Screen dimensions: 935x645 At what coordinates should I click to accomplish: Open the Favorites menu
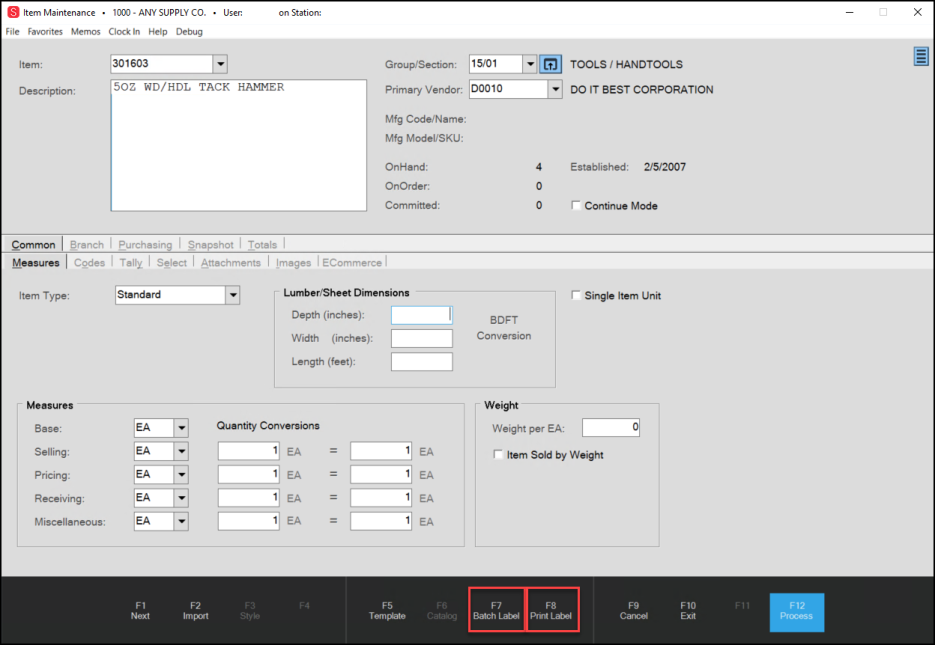click(x=45, y=31)
